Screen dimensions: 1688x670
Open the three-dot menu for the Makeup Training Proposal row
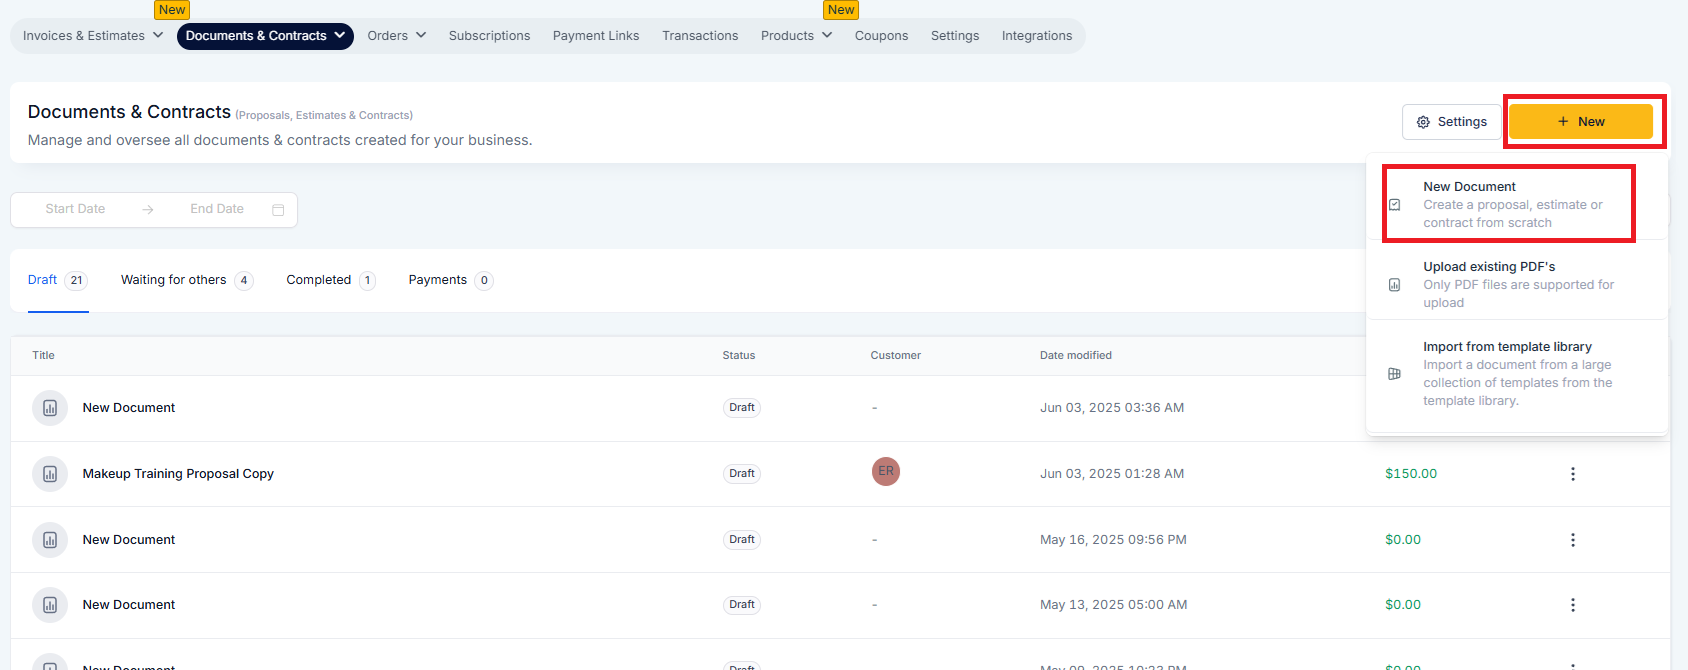coord(1573,474)
